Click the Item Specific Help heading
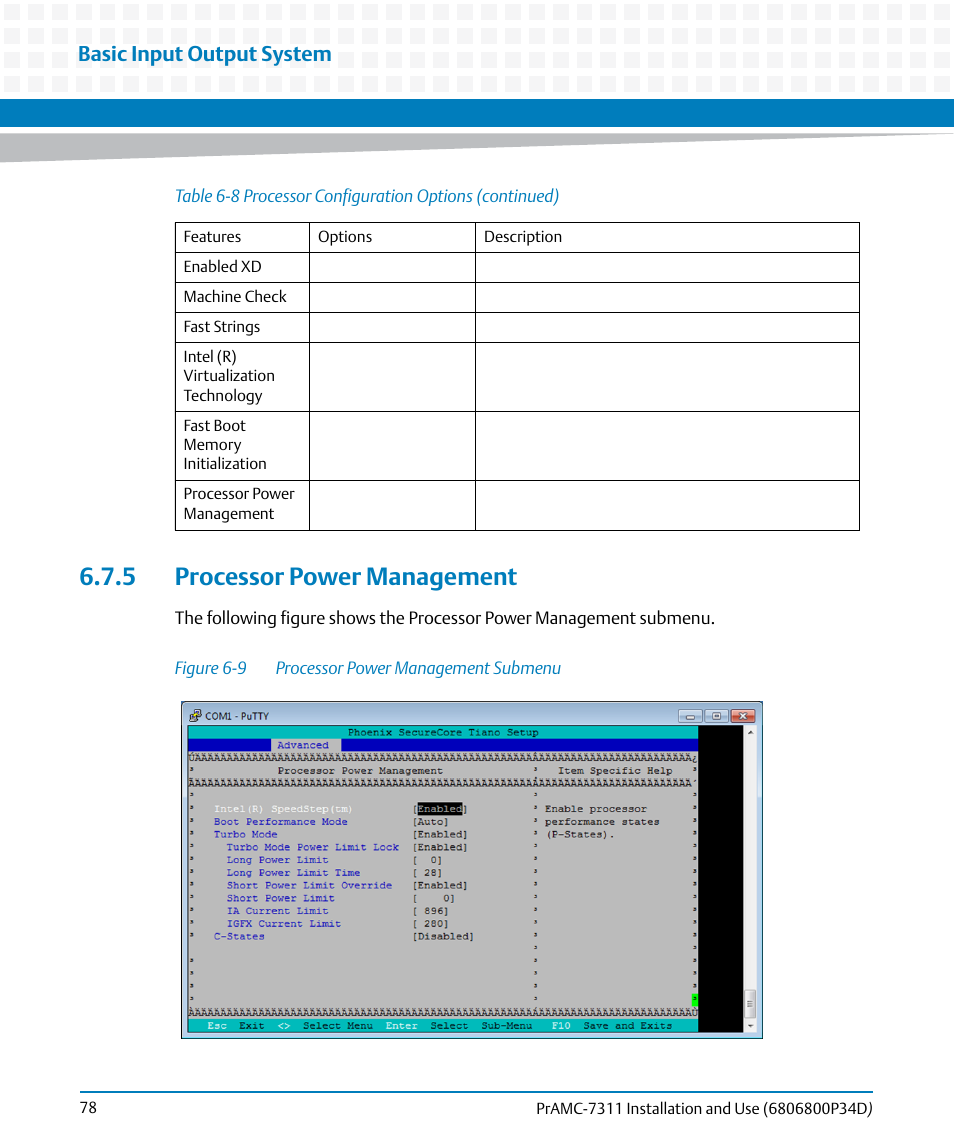Image resolution: width=954 pixels, height=1145 pixels. [615, 770]
